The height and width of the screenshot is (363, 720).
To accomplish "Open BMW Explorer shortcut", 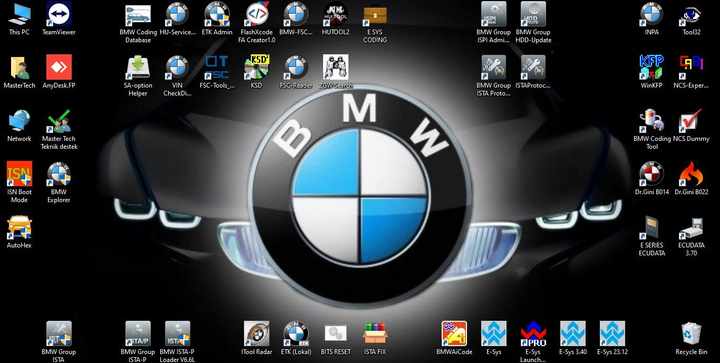I will 59,182.
